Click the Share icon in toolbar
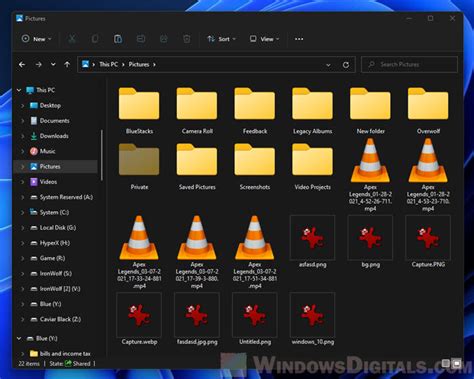This screenshot has width=474, height=379. click(x=164, y=39)
